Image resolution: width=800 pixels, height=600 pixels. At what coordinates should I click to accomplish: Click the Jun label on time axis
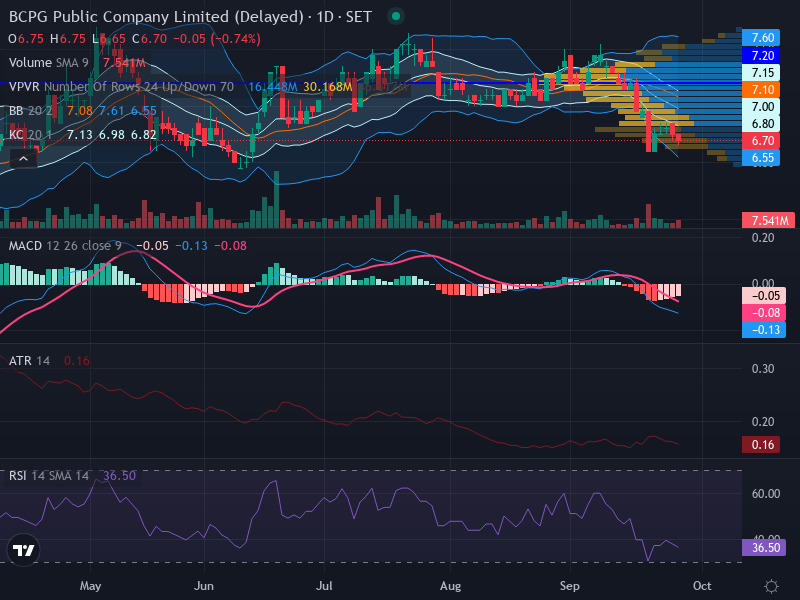(204, 586)
